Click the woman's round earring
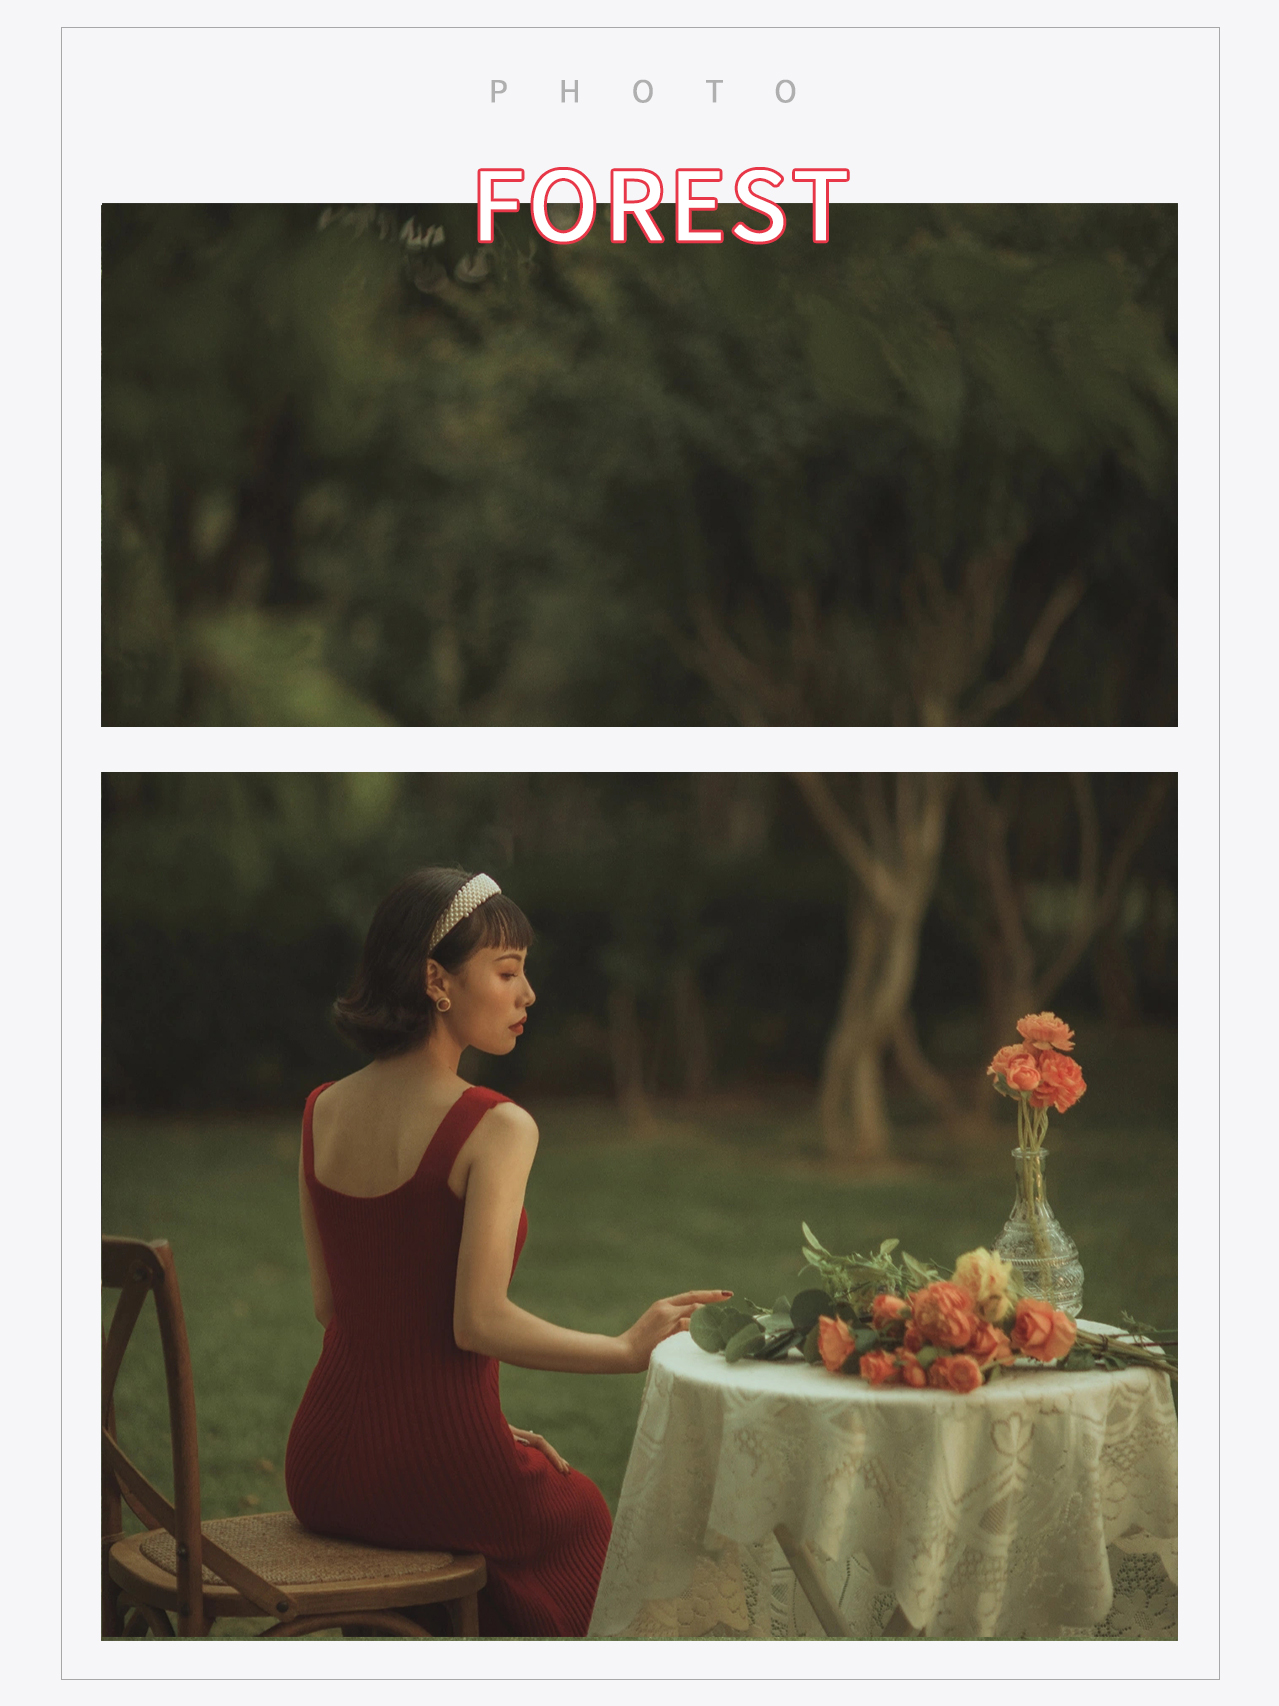The width and height of the screenshot is (1279, 1706). coord(443,1003)
